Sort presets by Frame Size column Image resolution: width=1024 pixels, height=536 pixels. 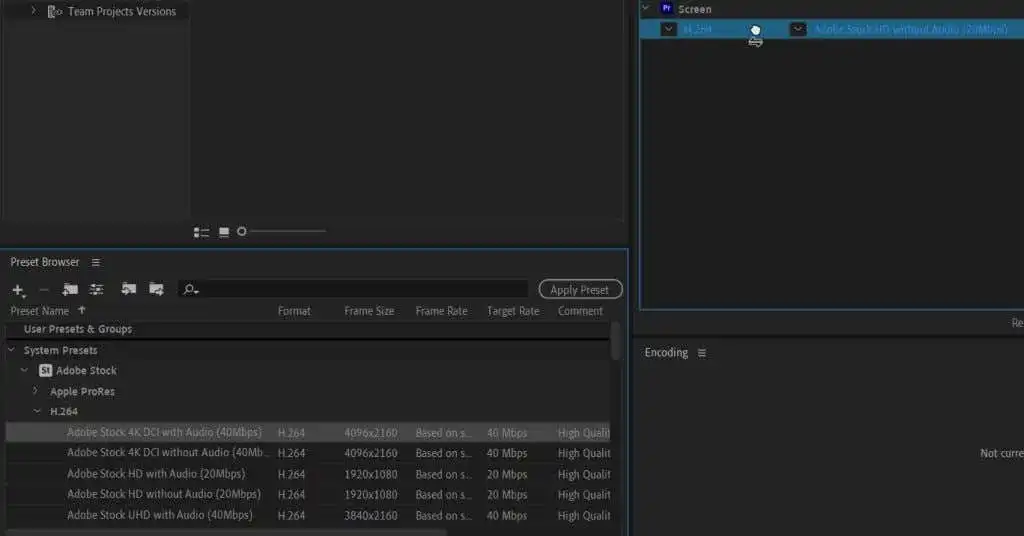pos(369,311)
